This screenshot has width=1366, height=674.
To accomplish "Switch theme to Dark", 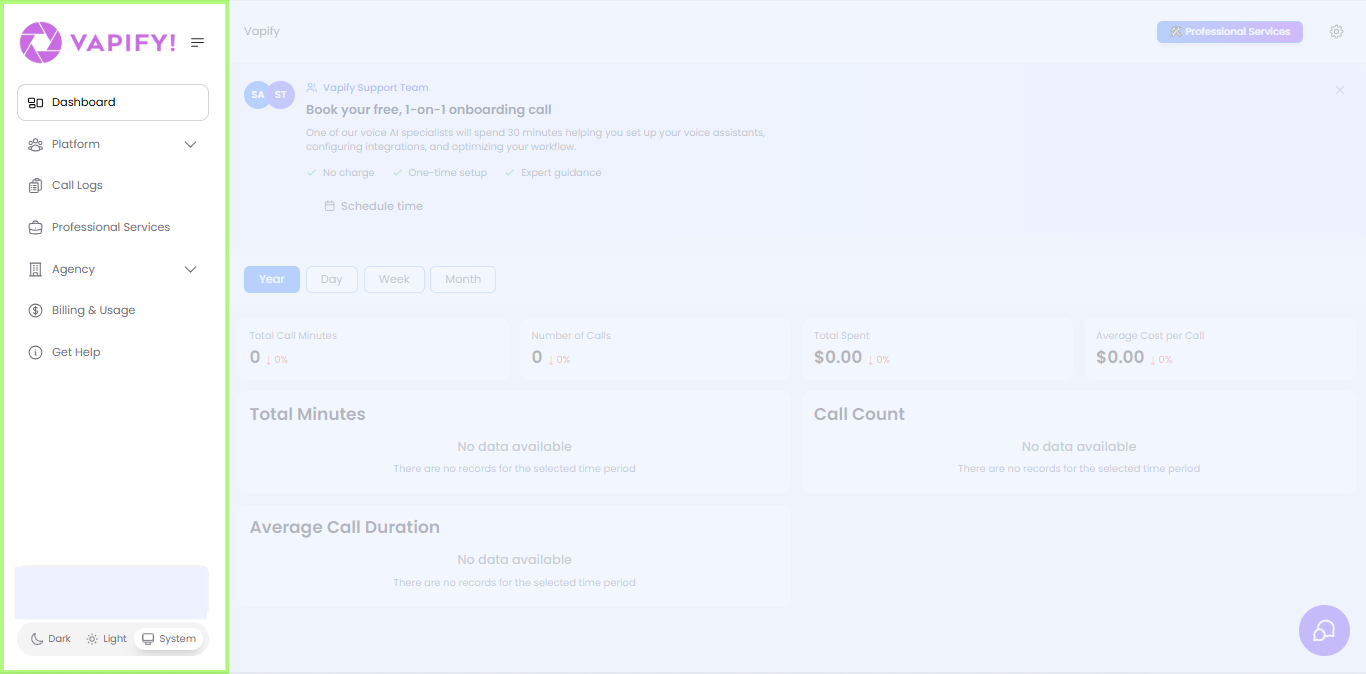I will point(50,639).
